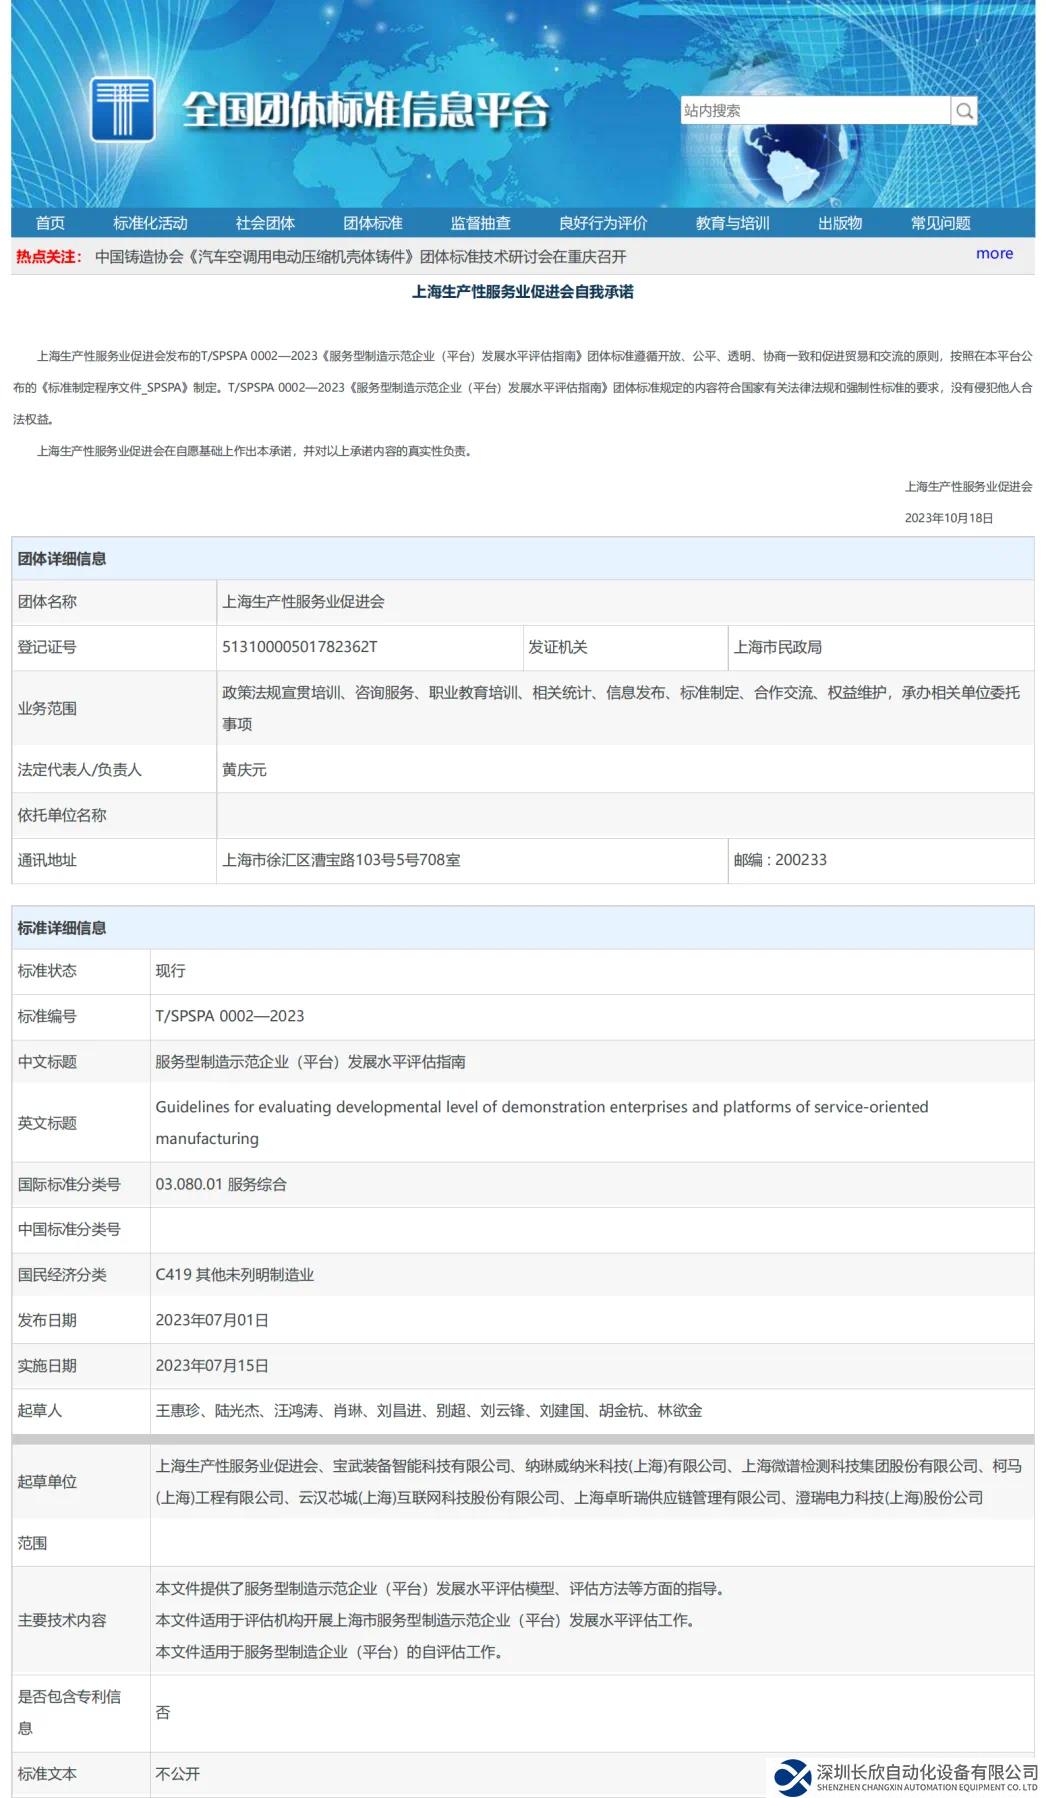This screenshot has height=1798, width=1046.
Task: Open the 常见问题 page
Action: pyautogui.click(x=940, y=223)
